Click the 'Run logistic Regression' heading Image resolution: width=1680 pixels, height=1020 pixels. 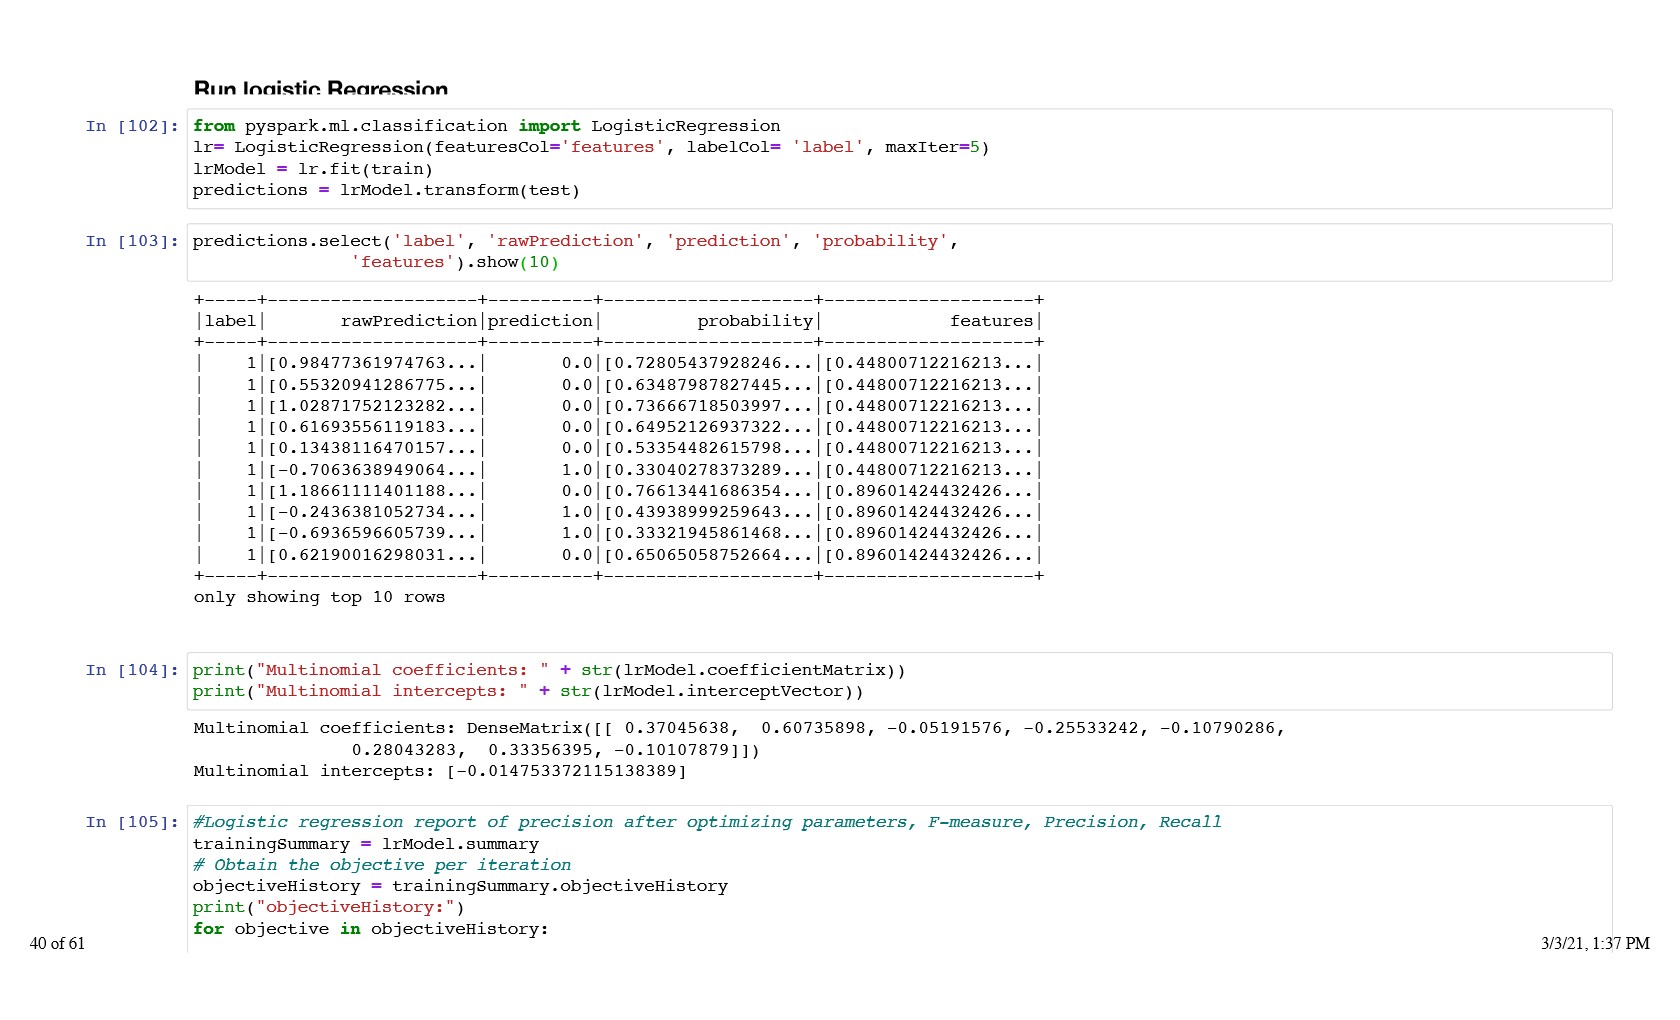[x=320, y=88]
